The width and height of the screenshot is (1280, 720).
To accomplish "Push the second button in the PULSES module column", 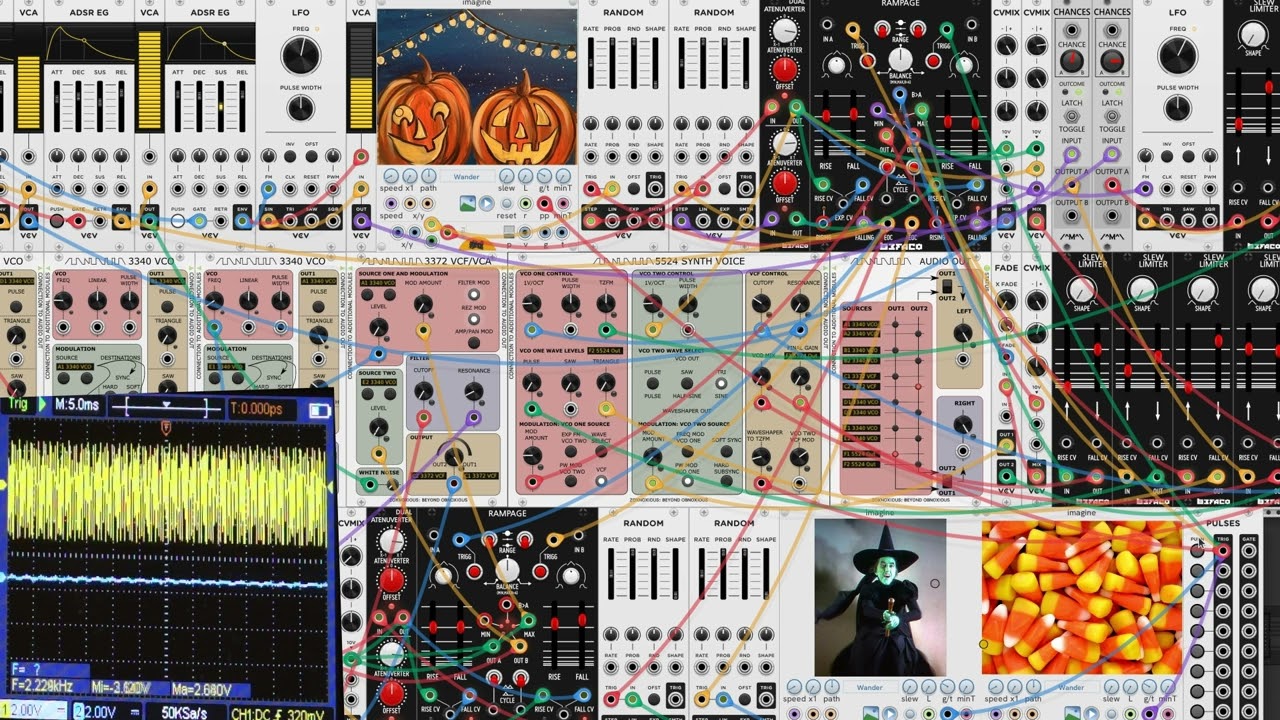I will click(1197, 572).
